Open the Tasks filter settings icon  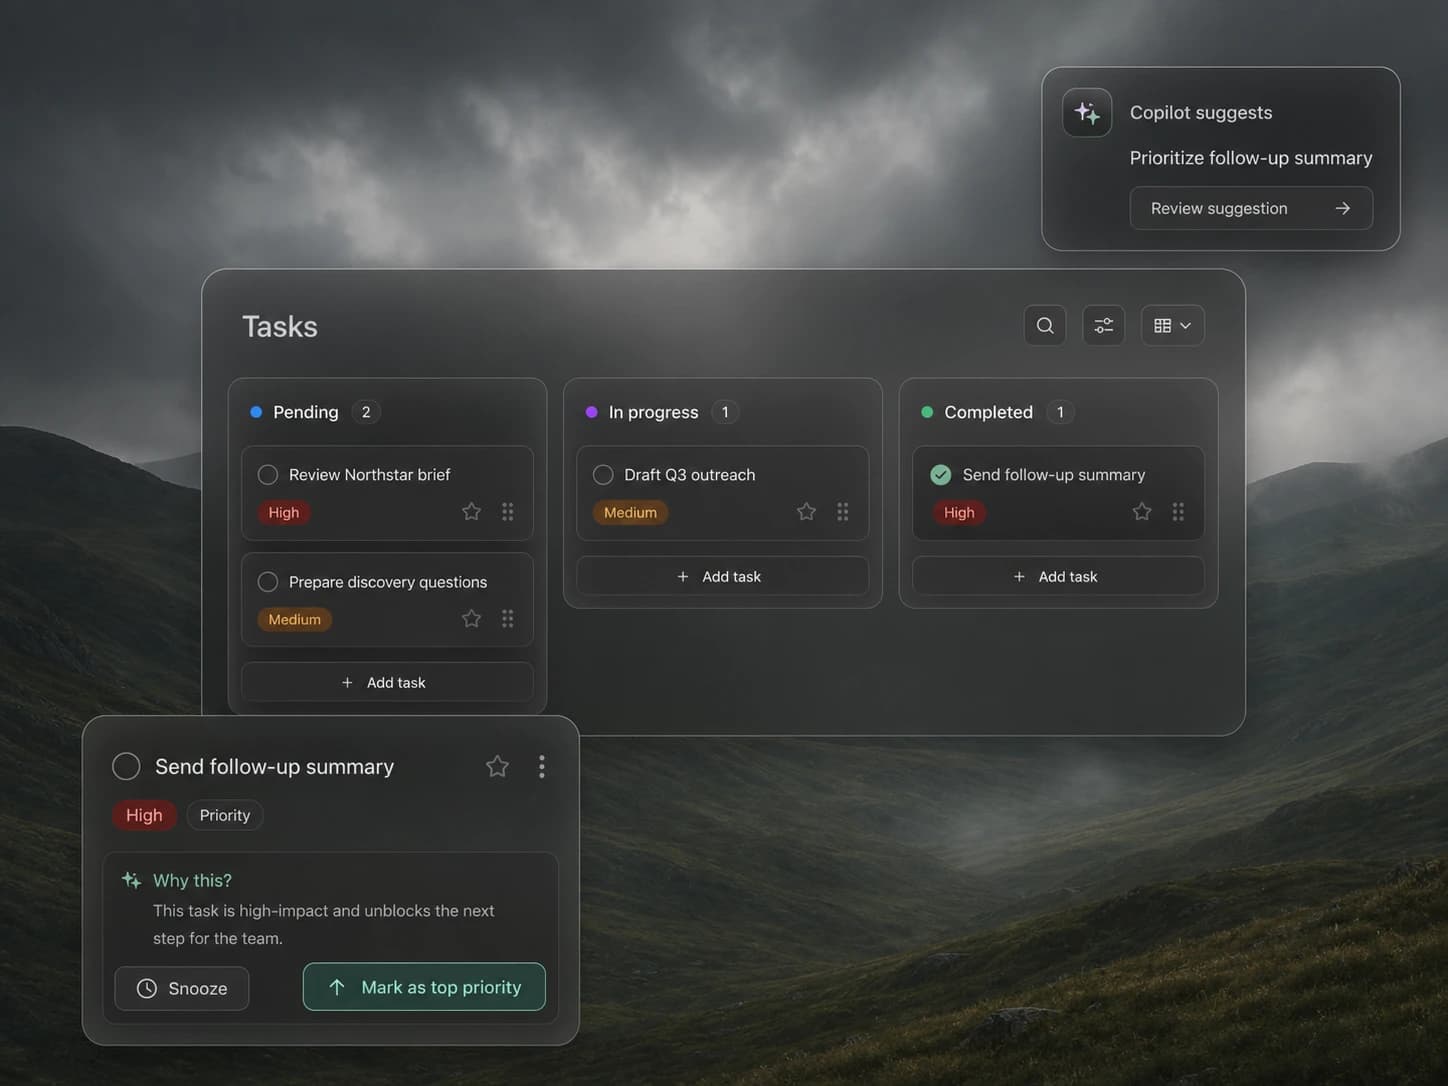pos(1104,325)
